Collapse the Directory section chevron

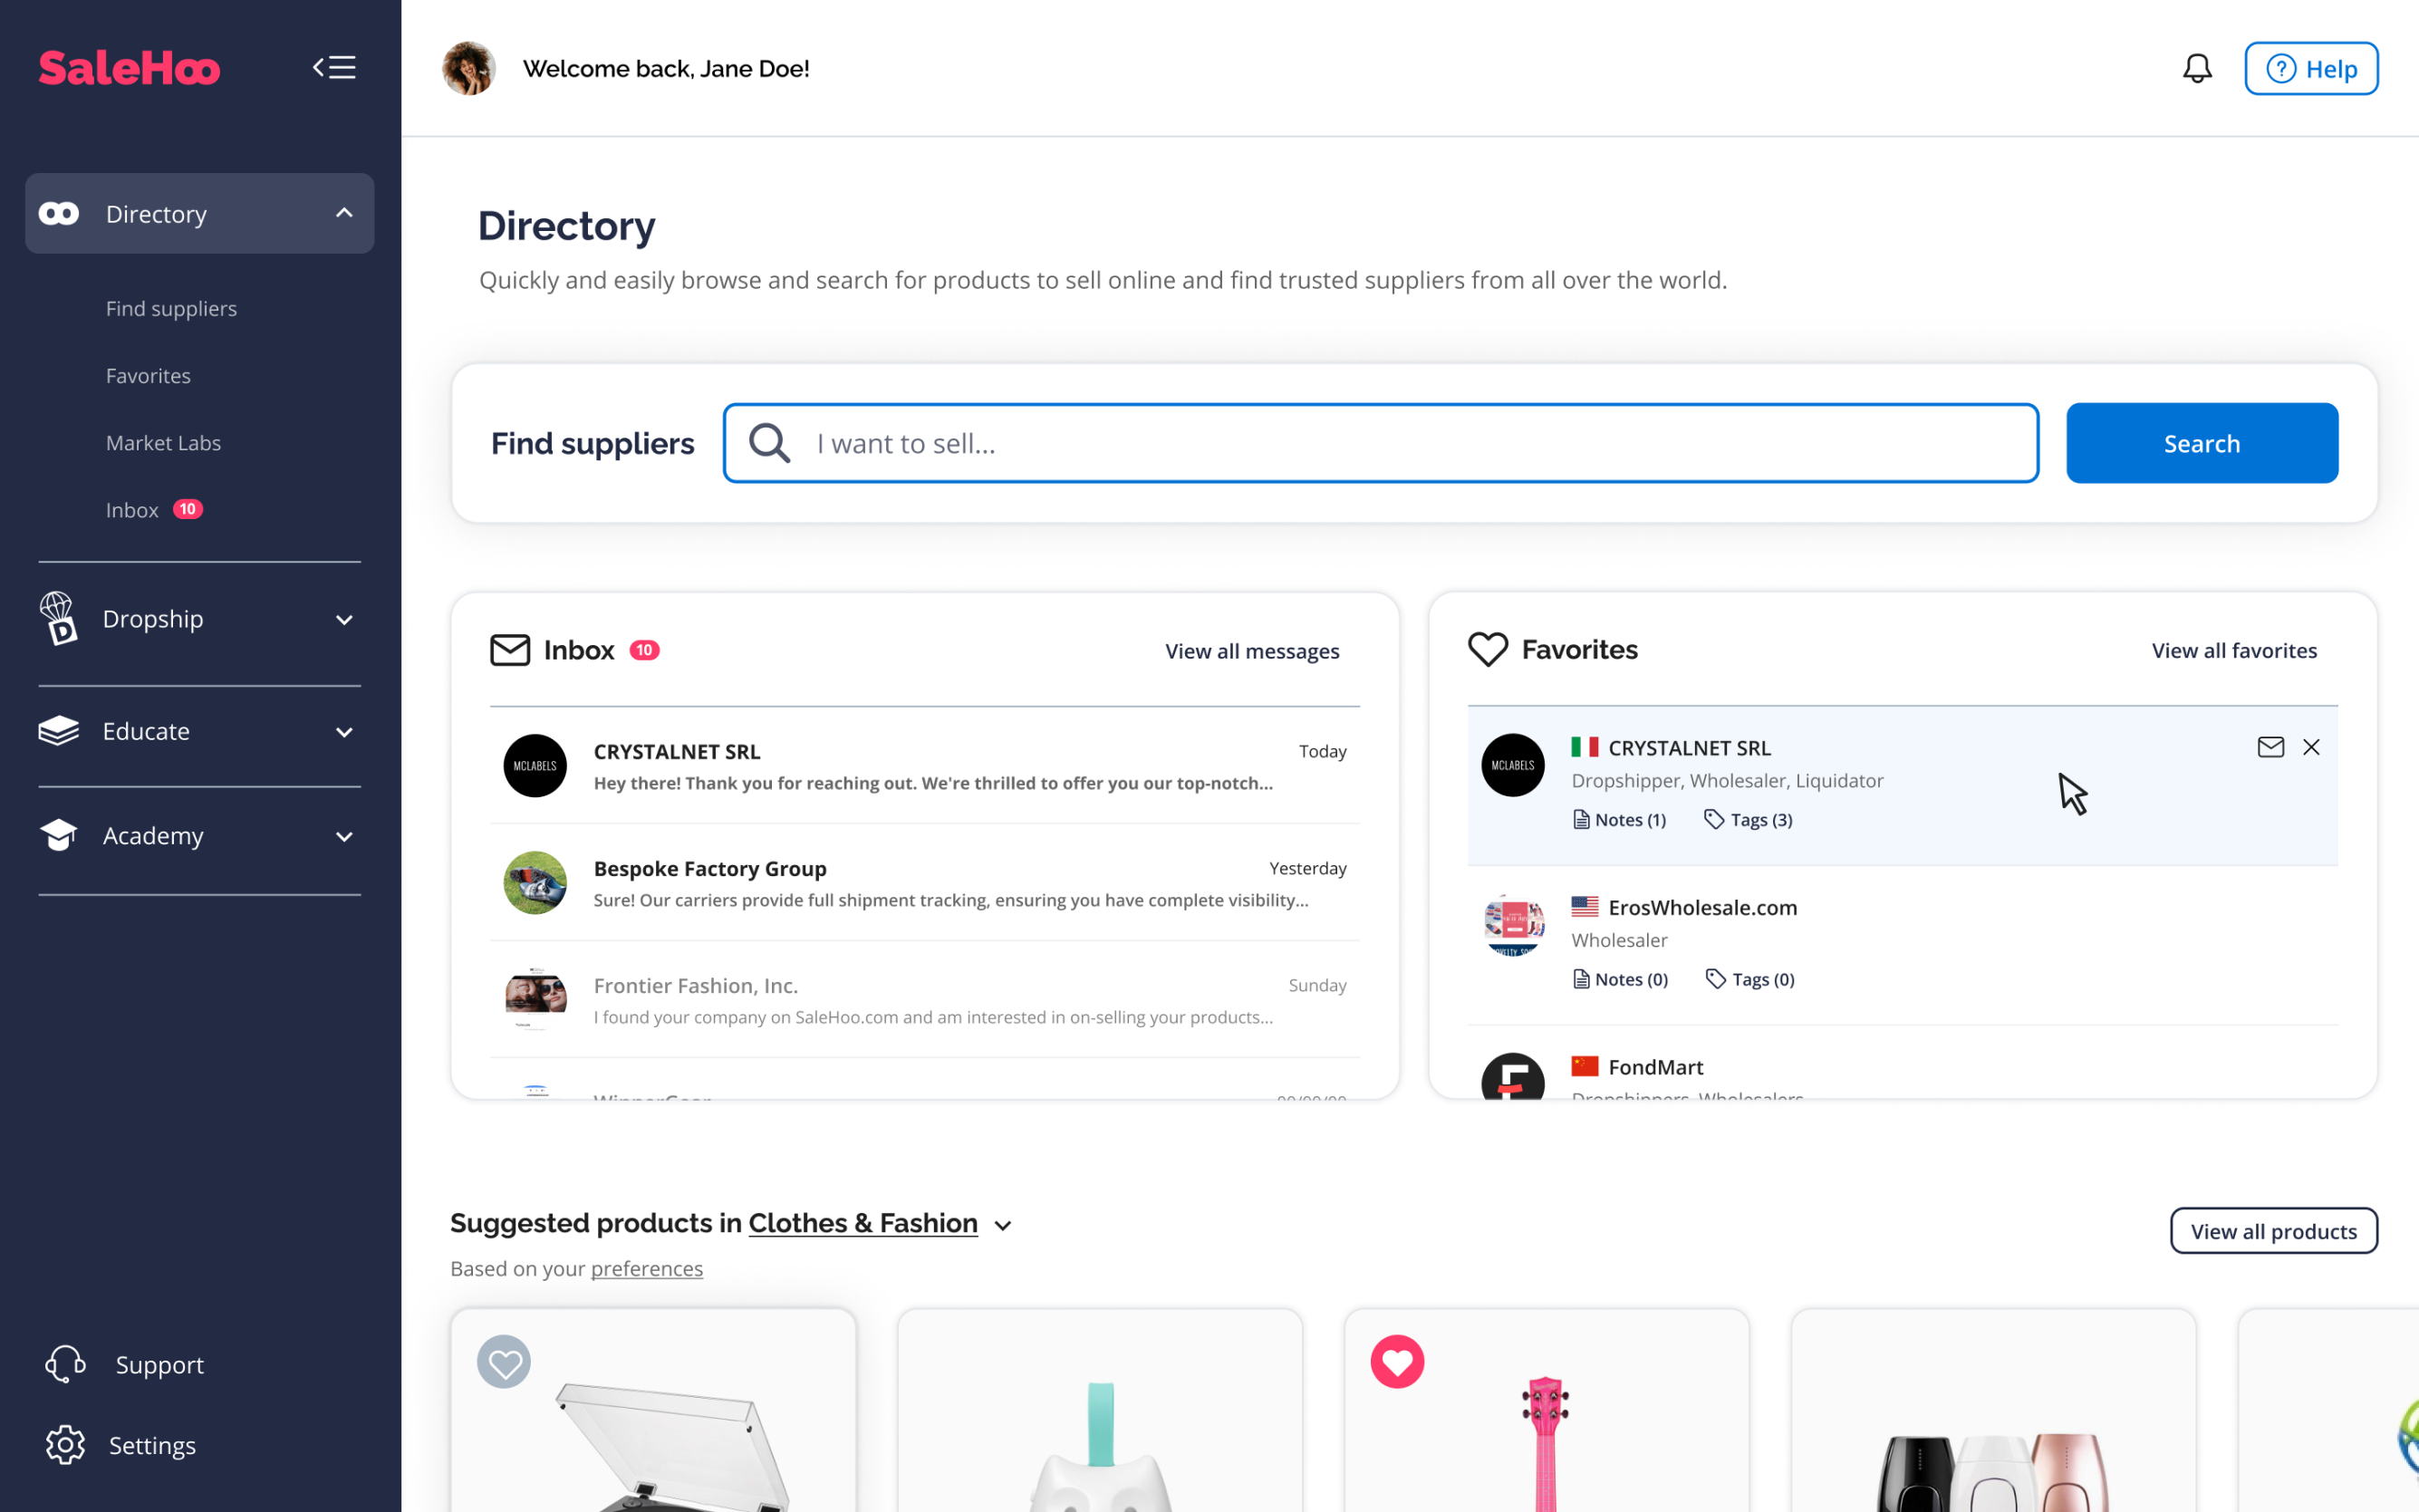[344, 213]
